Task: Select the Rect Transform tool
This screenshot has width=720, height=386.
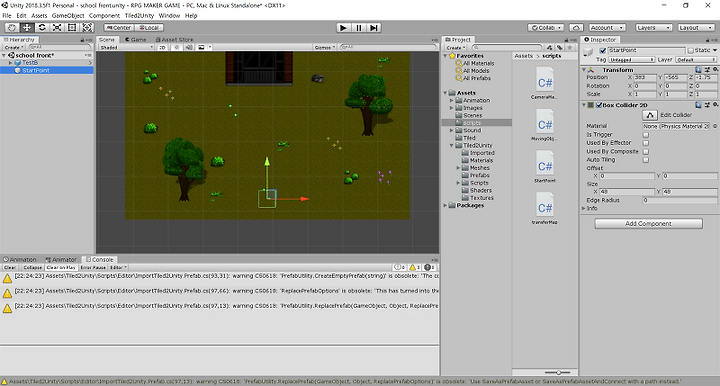Action: click(72, 28)
